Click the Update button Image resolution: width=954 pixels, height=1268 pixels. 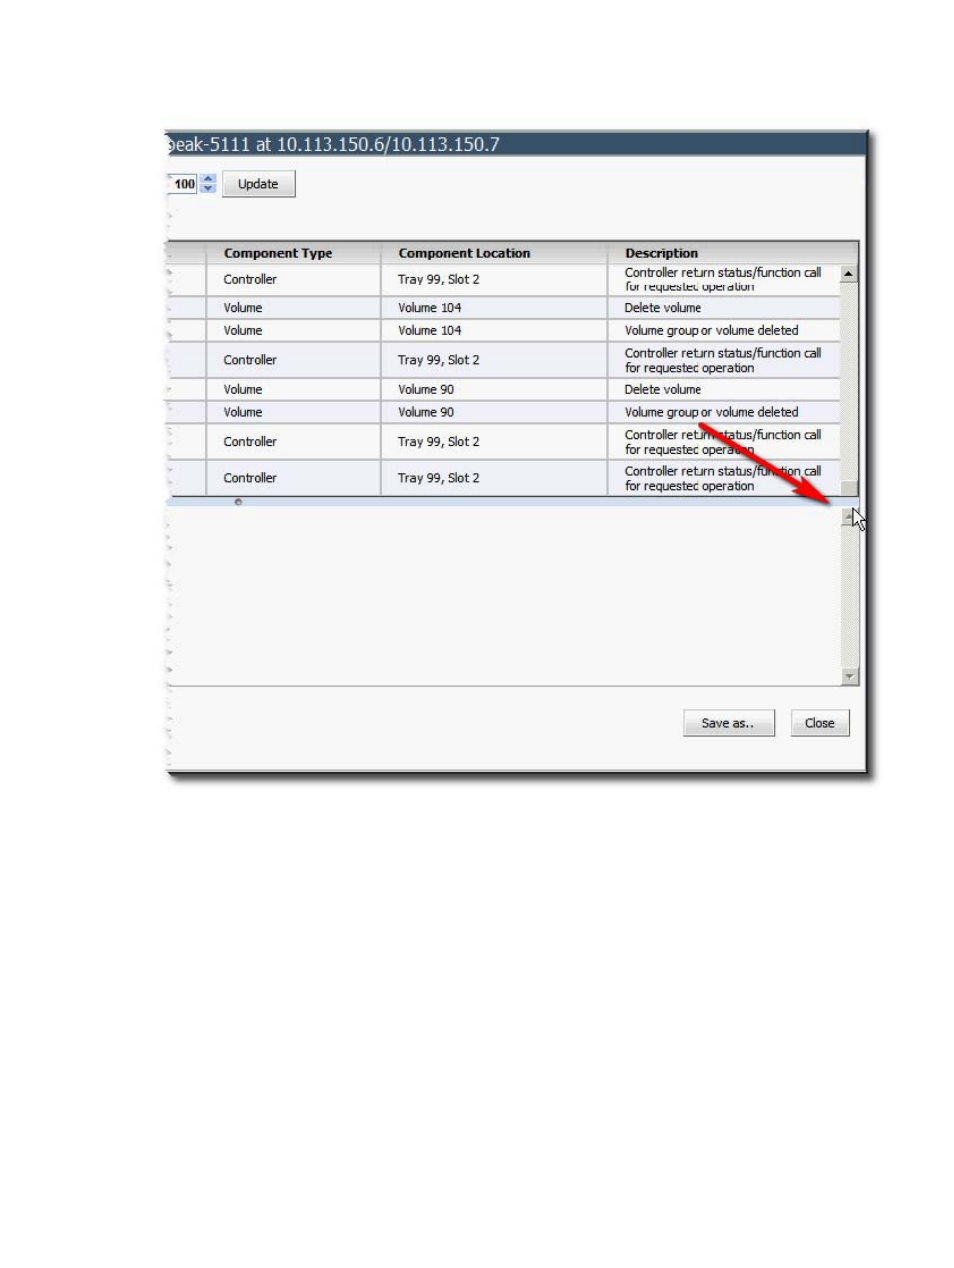coord(258,184)
